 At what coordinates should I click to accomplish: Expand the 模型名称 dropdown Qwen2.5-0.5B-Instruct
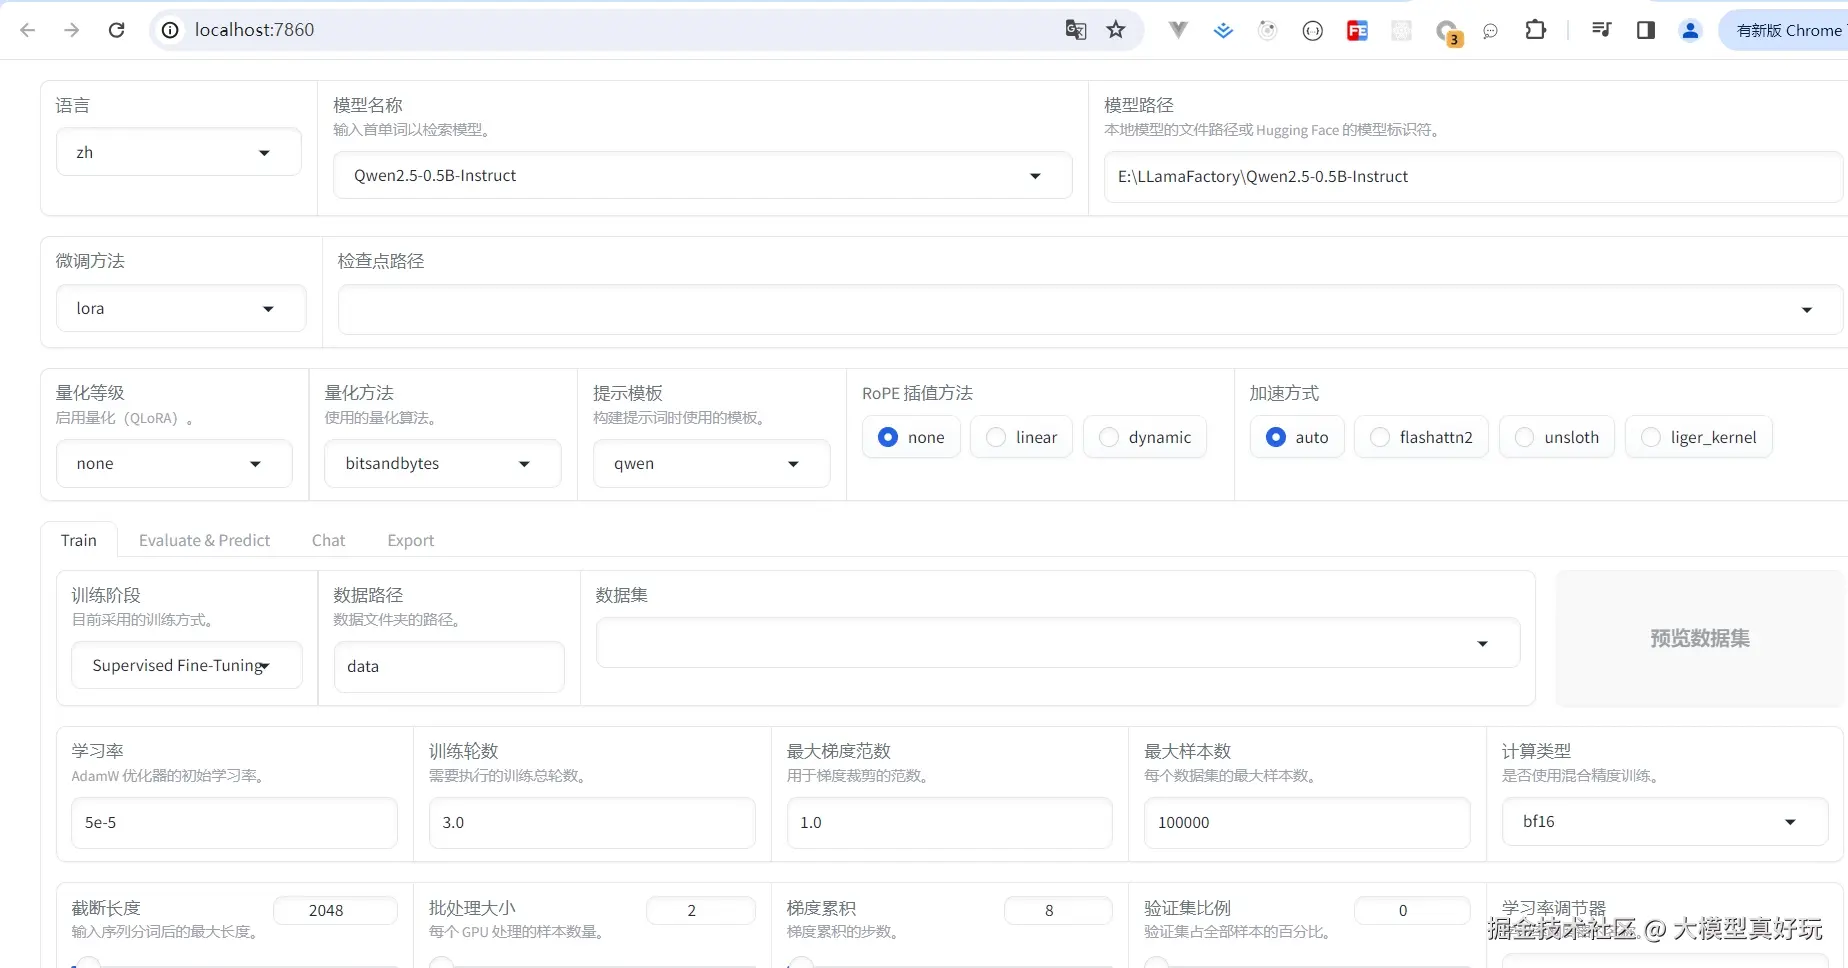pos(702,175)
